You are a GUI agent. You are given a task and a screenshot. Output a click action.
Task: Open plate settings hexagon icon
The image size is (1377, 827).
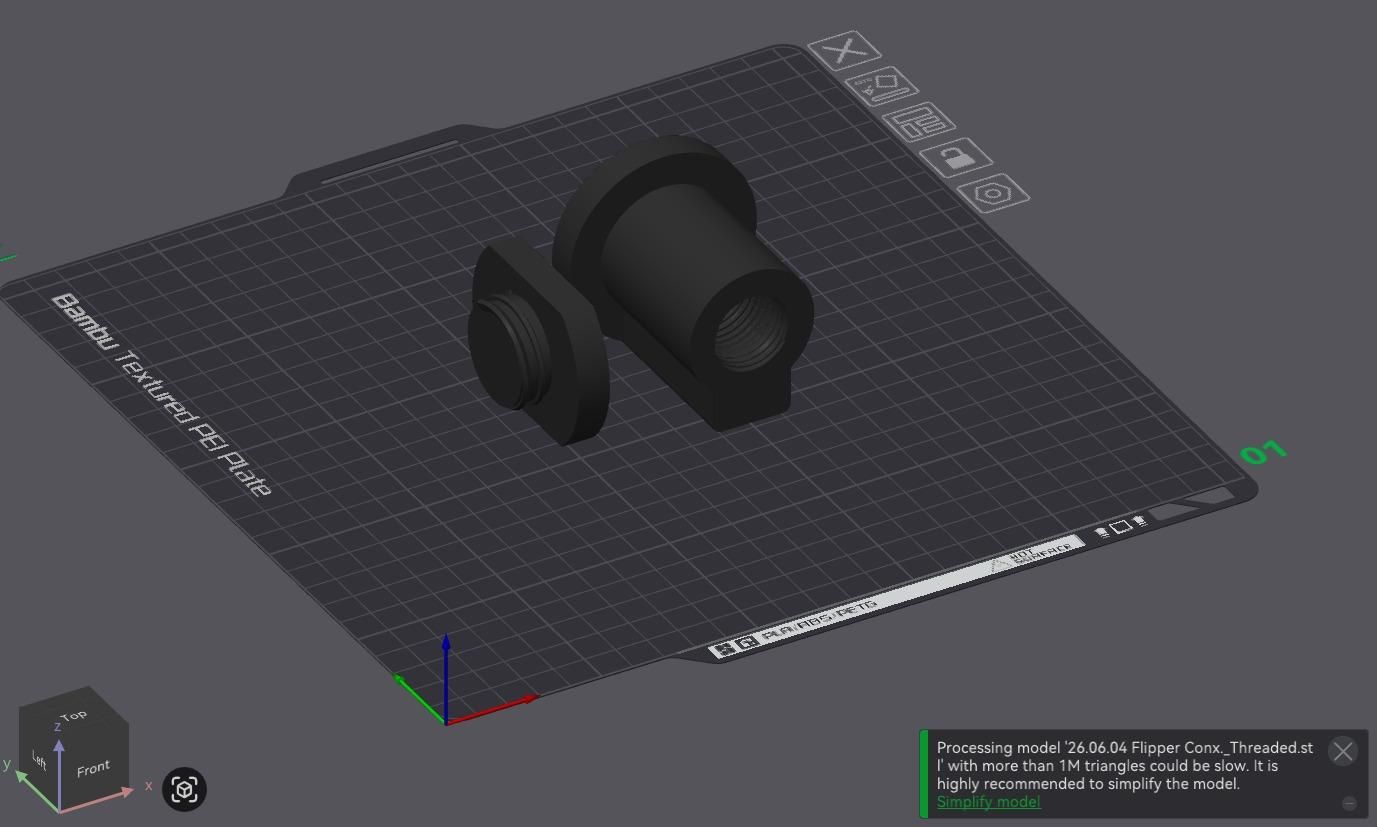pyautogui.click(x=993, y=193)
